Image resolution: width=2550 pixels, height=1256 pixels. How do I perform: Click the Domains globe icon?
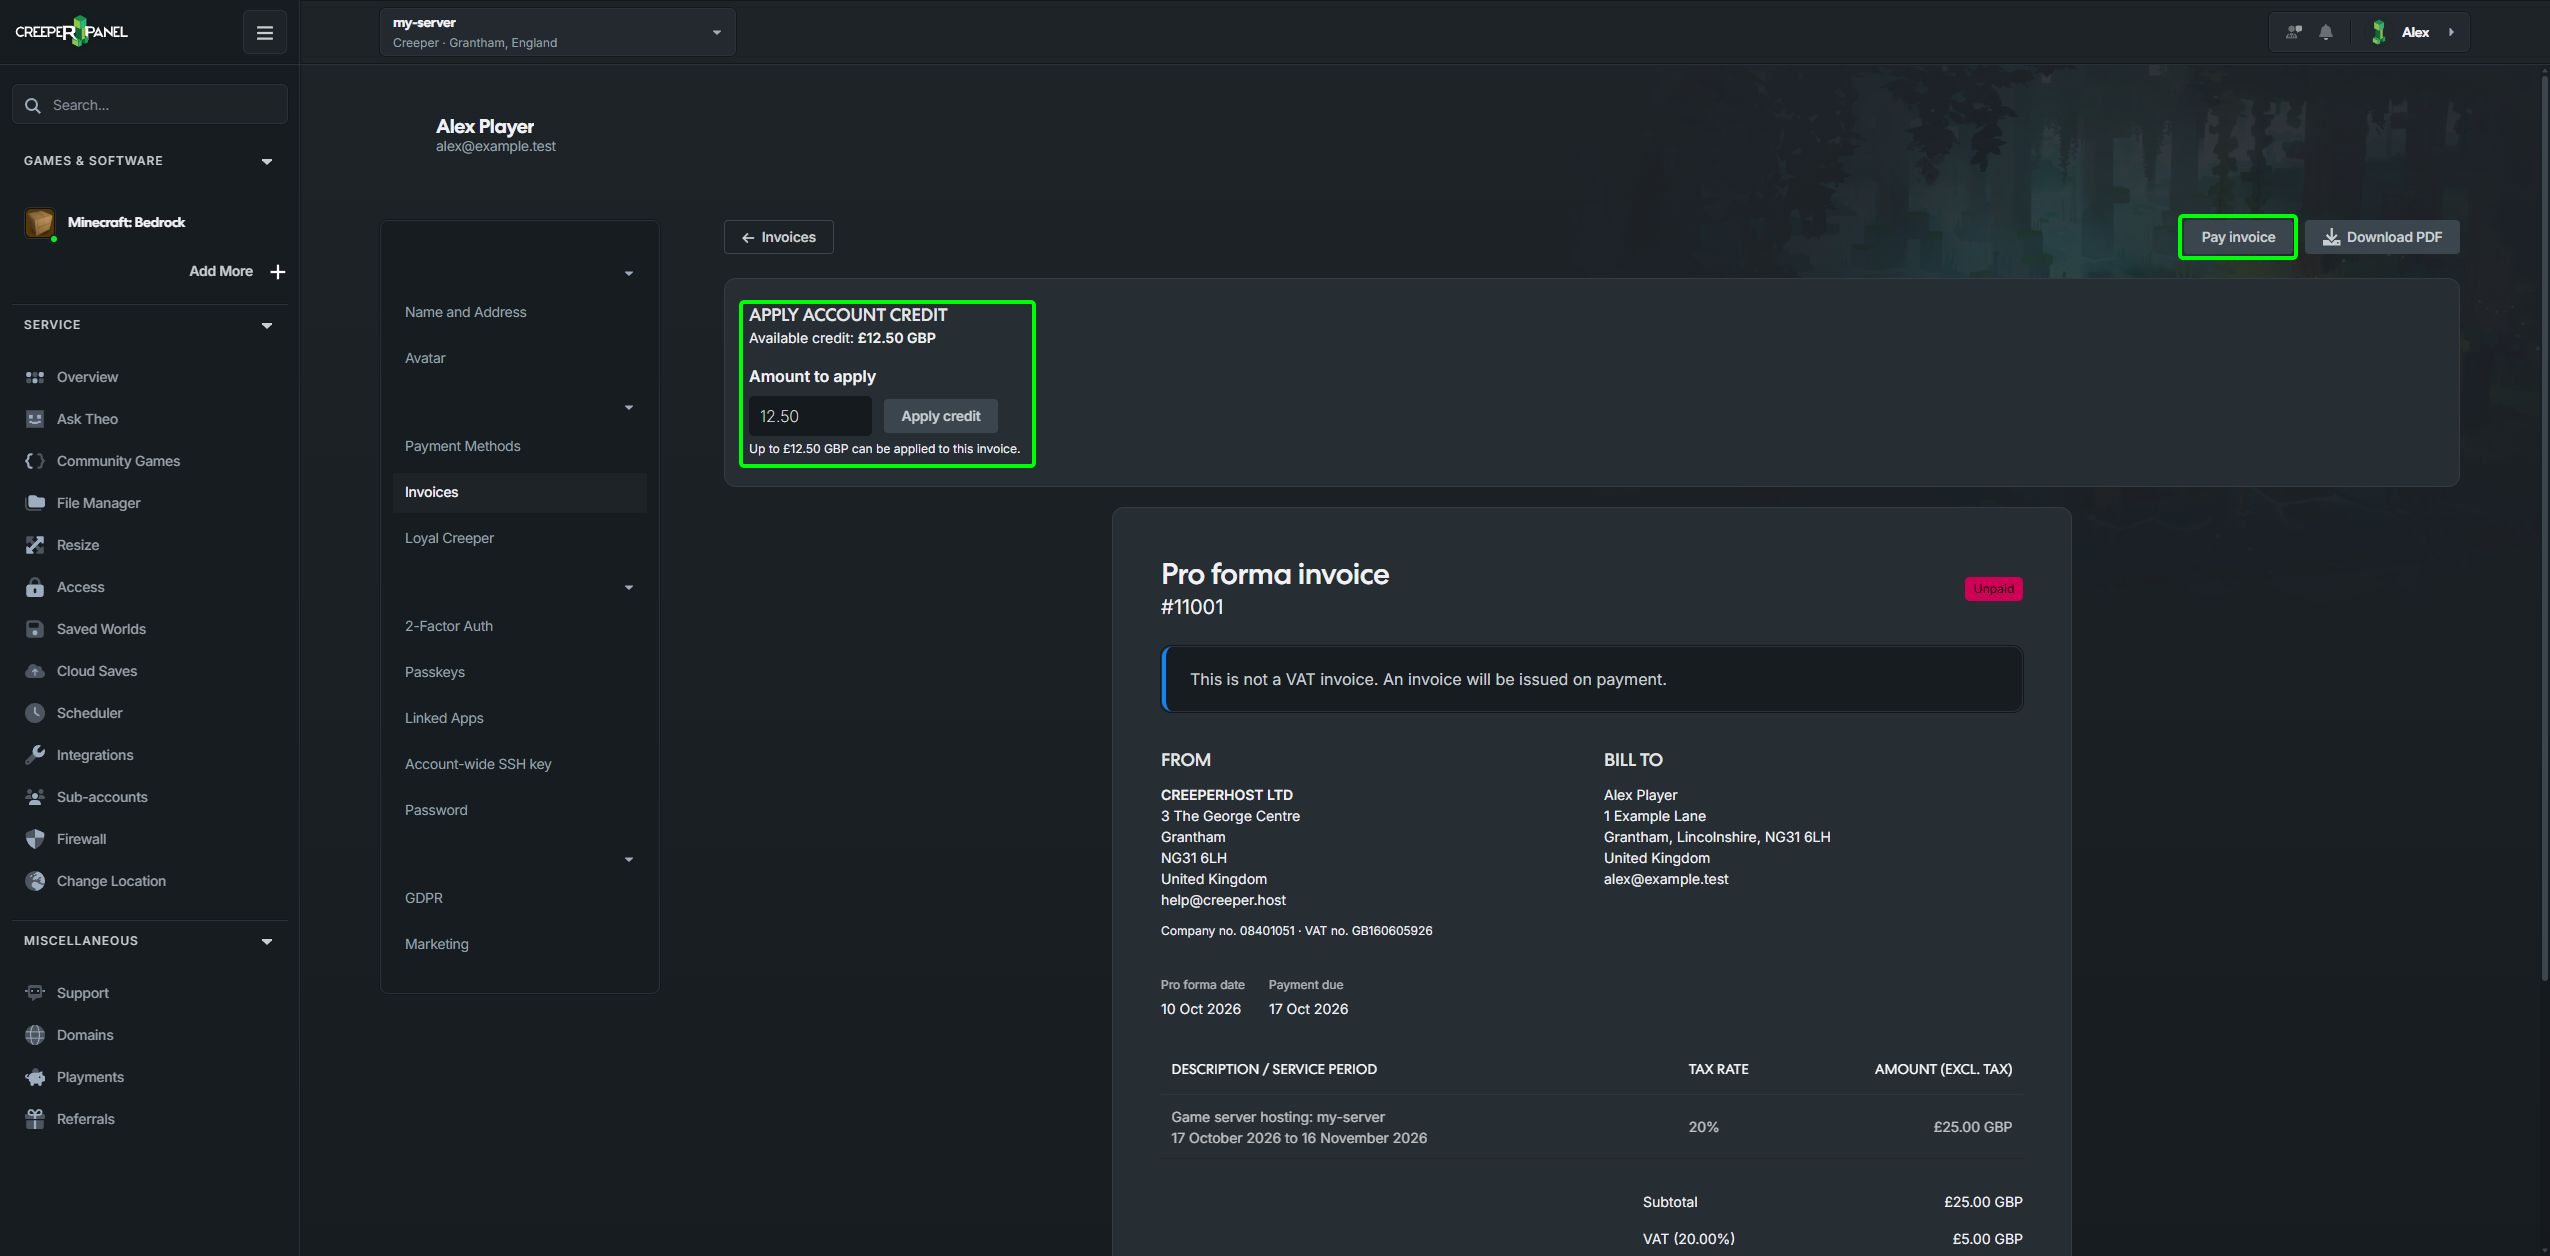(x=35, y=1035)
